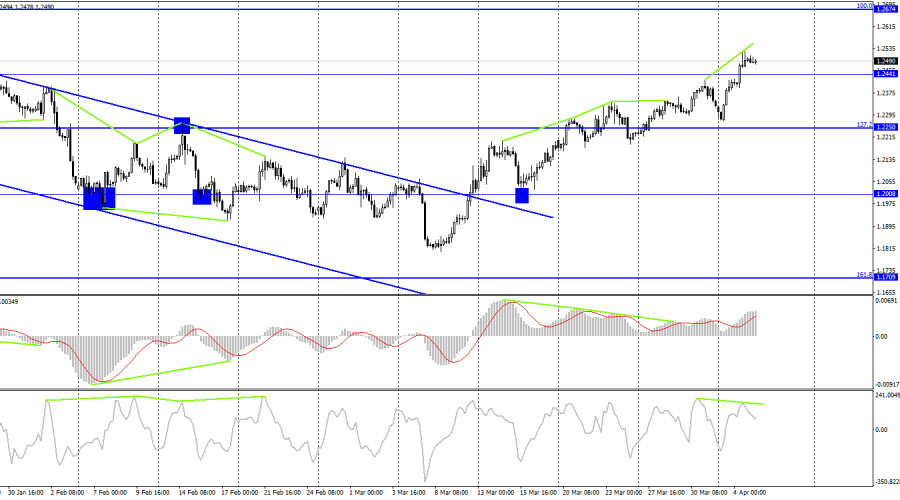The height and width of the screenshot is (500, 900).
Task: Select the blue marker on the 1.2250 level
Action: coord(182,126)
